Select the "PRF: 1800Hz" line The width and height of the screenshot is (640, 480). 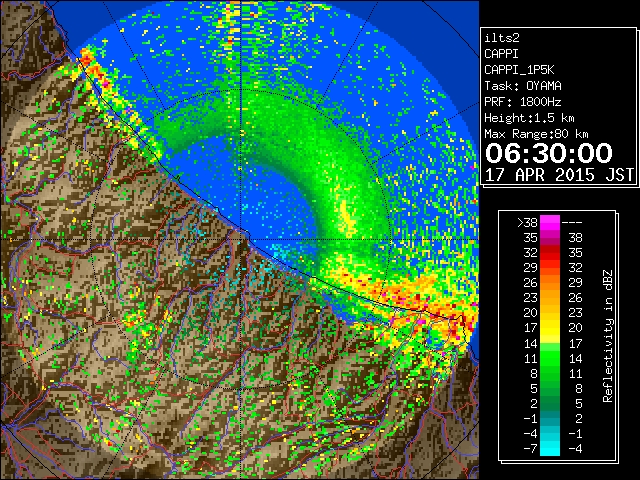coord(523,102)
